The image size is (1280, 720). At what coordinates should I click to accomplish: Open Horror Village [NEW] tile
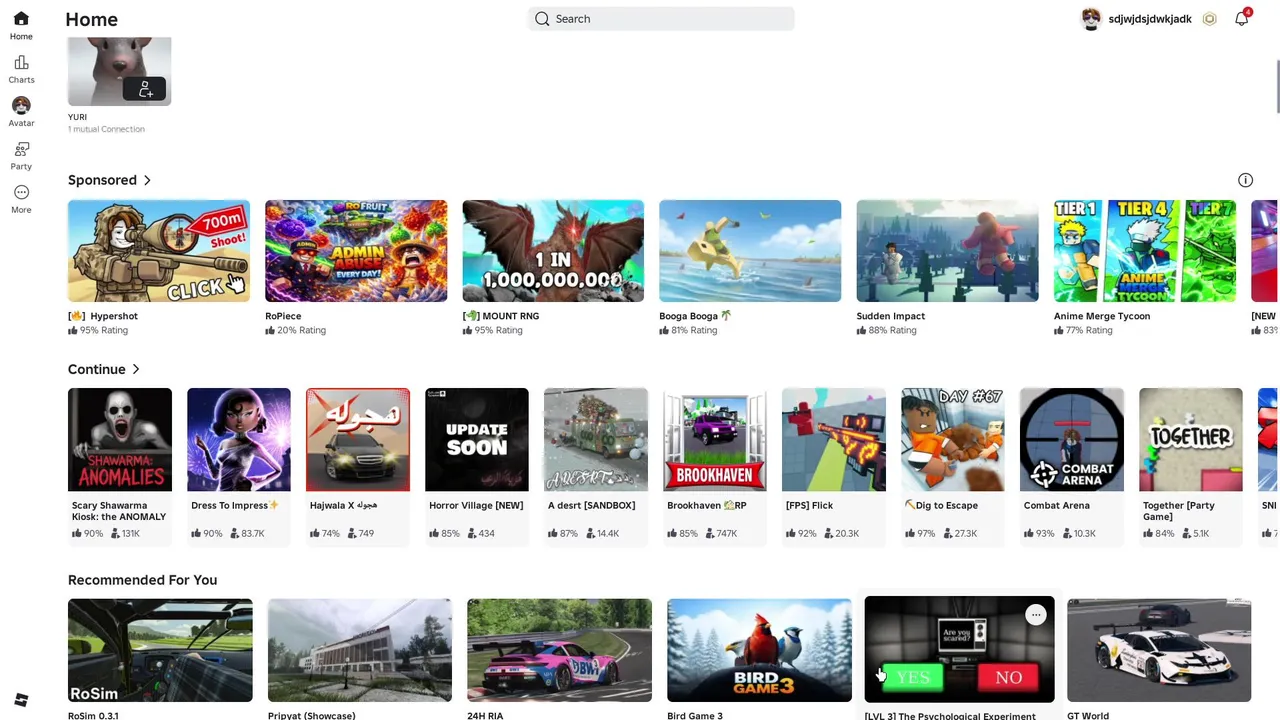coord(477,466)
